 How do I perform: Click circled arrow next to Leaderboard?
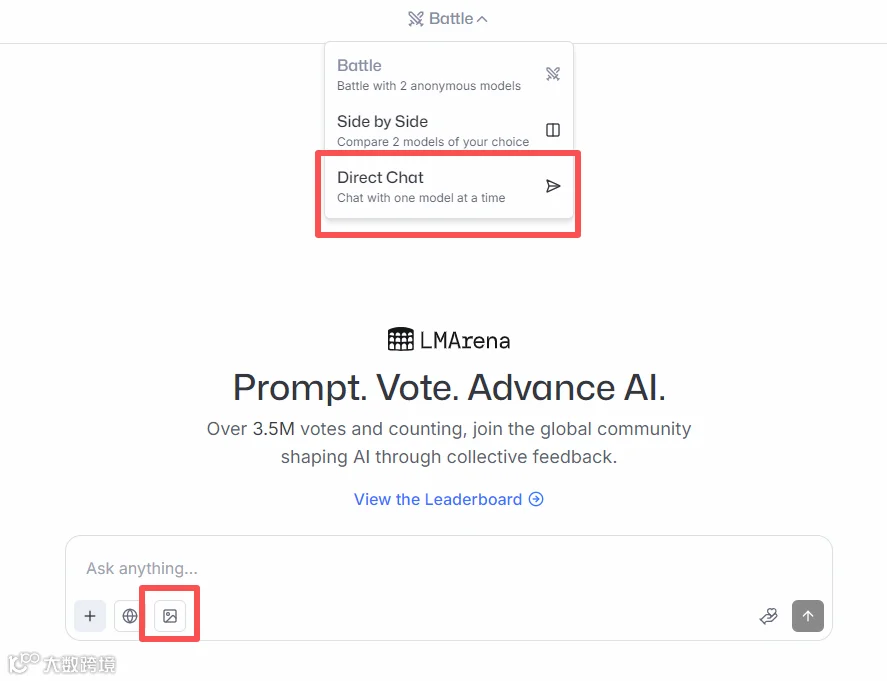pos(536,499)
